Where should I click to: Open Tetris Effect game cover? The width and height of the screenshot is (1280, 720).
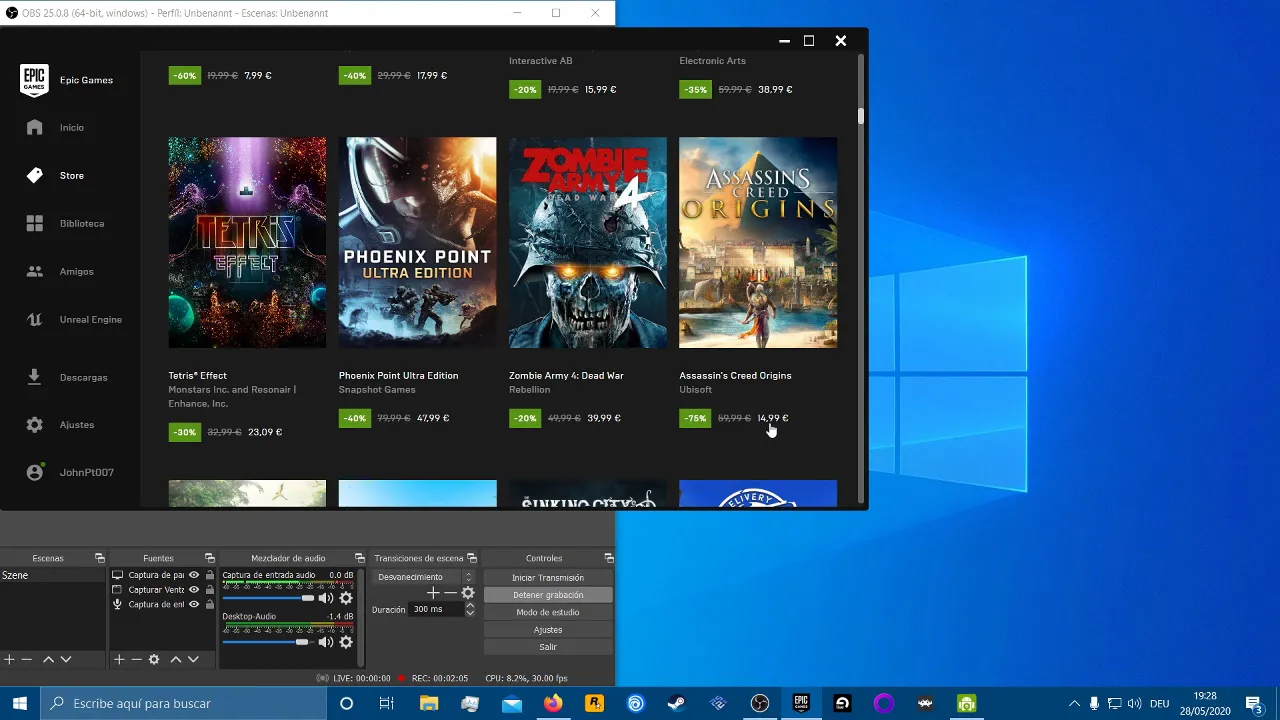click(x=247, y=242)
